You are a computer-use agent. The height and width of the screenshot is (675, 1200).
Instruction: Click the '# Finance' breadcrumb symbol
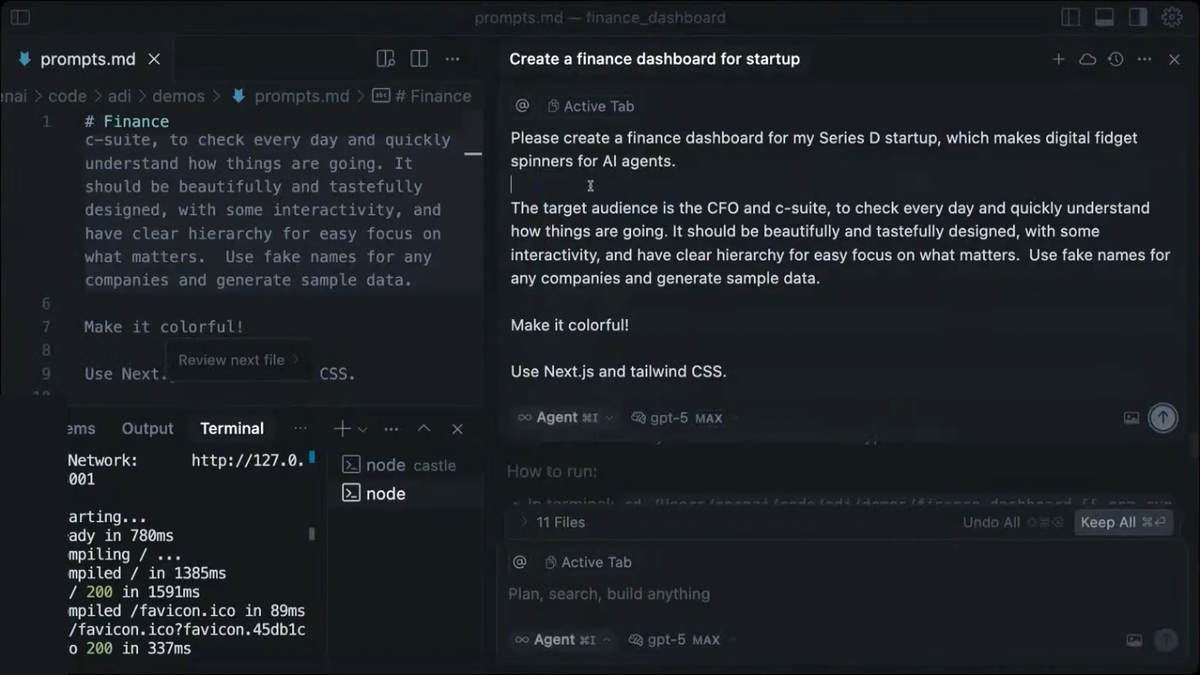422,96
